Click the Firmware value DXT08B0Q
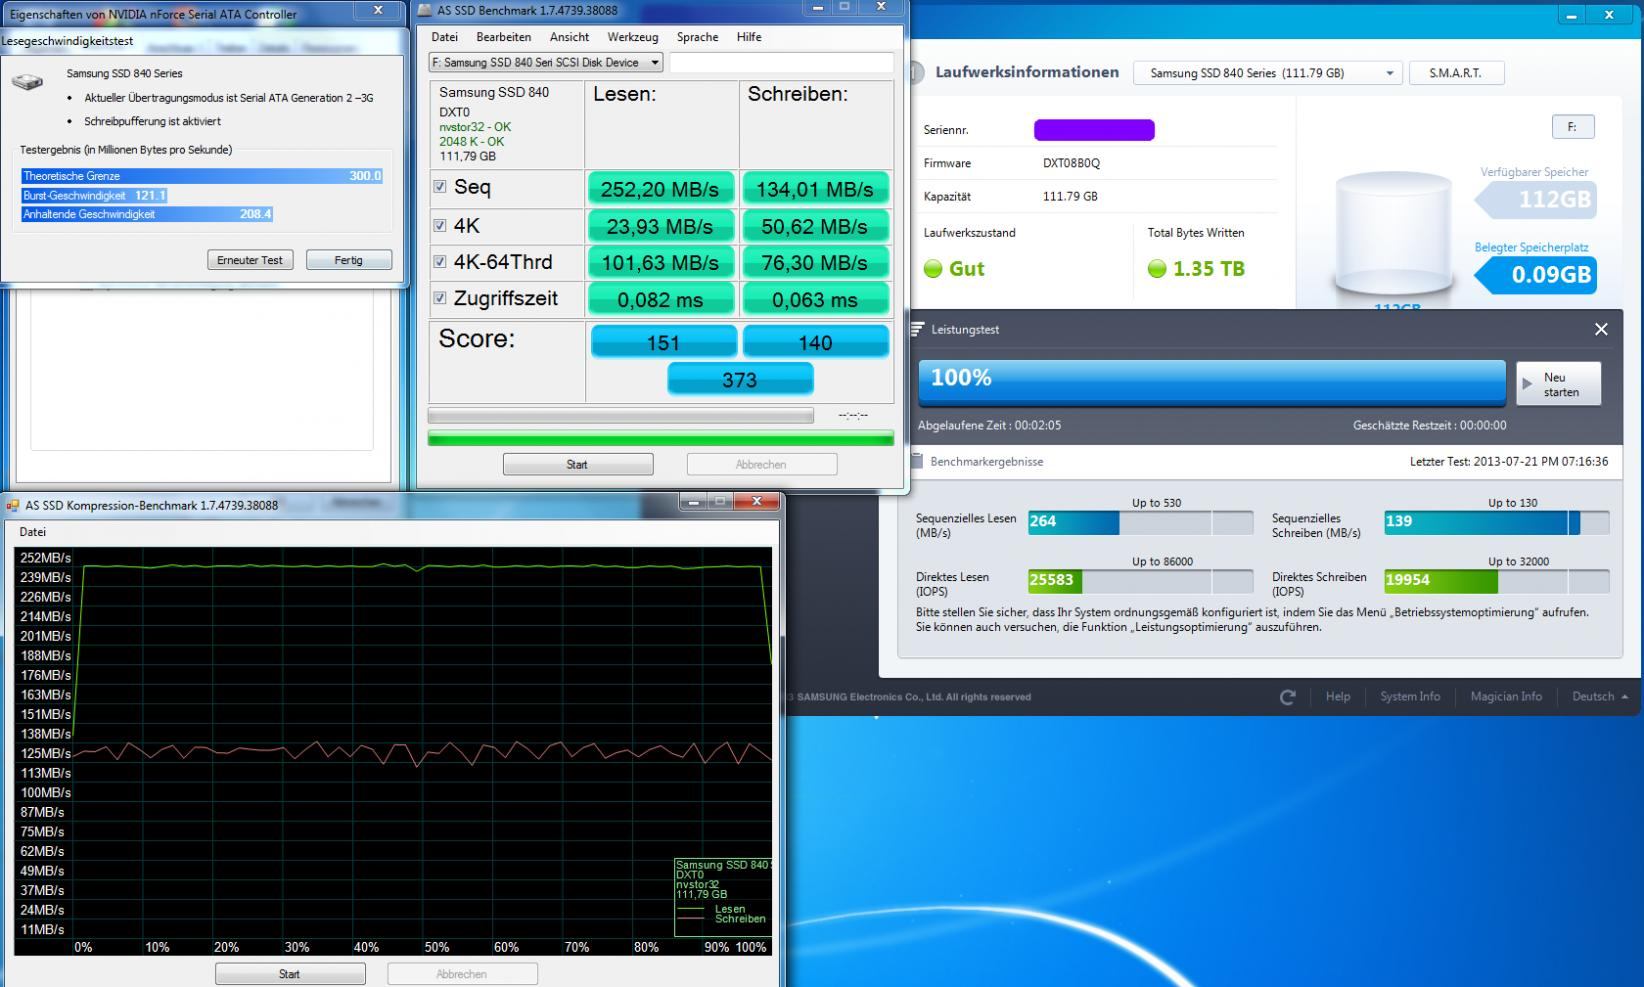This screenshot has width=1644, height=987. click(1071, 163)
